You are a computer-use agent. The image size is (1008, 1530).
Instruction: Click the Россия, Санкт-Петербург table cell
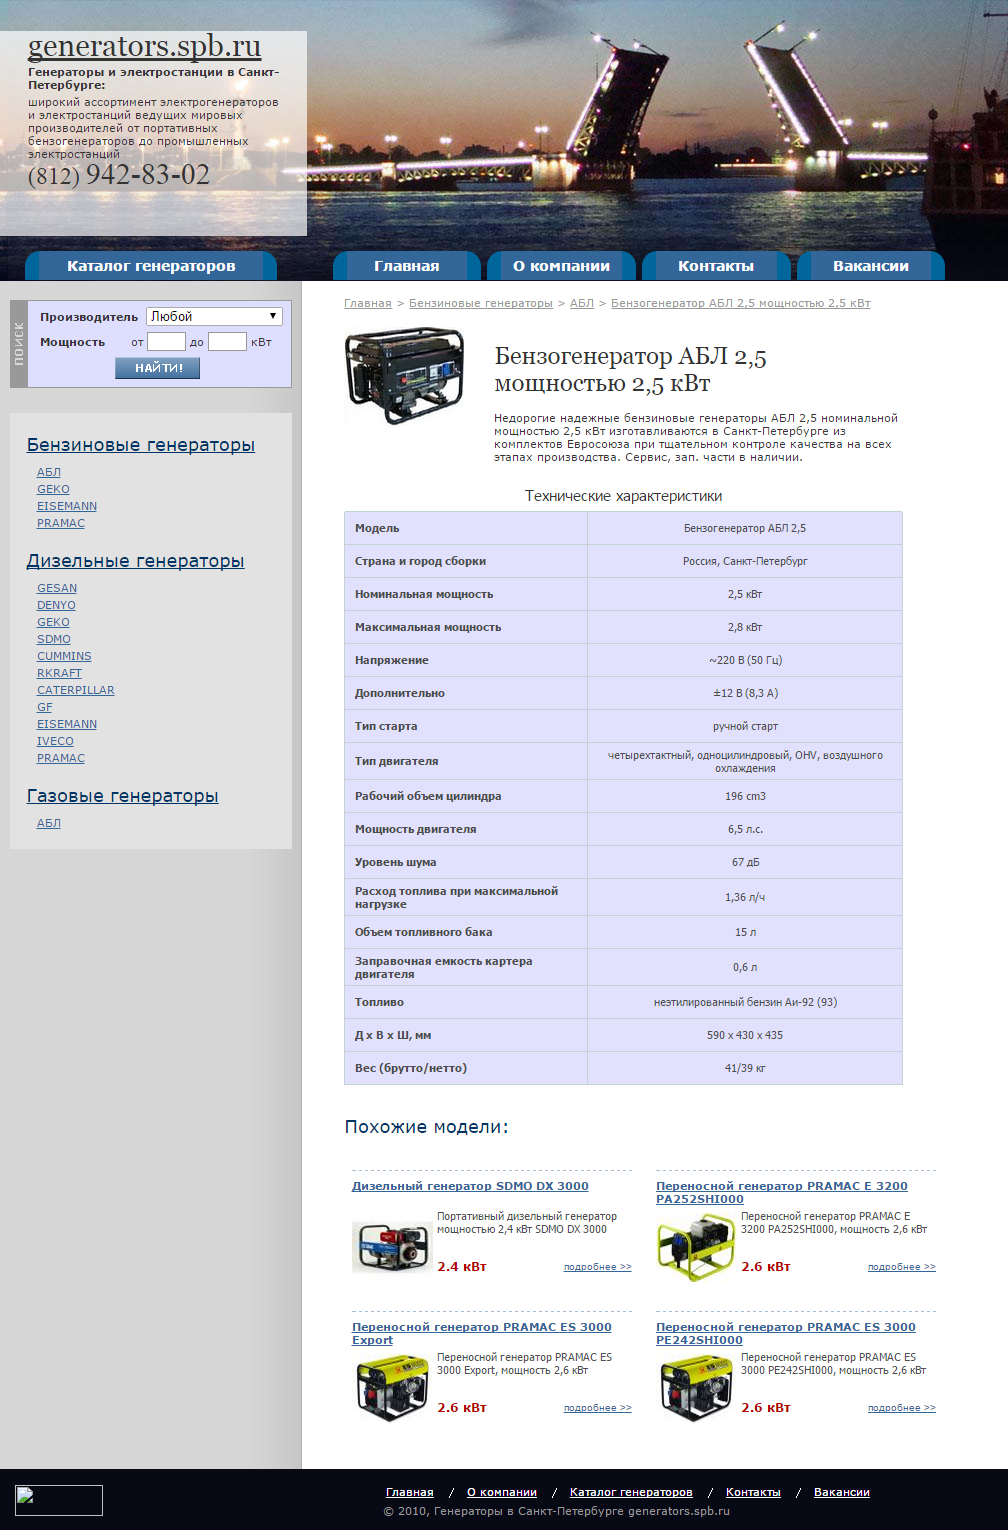point(745,561)
